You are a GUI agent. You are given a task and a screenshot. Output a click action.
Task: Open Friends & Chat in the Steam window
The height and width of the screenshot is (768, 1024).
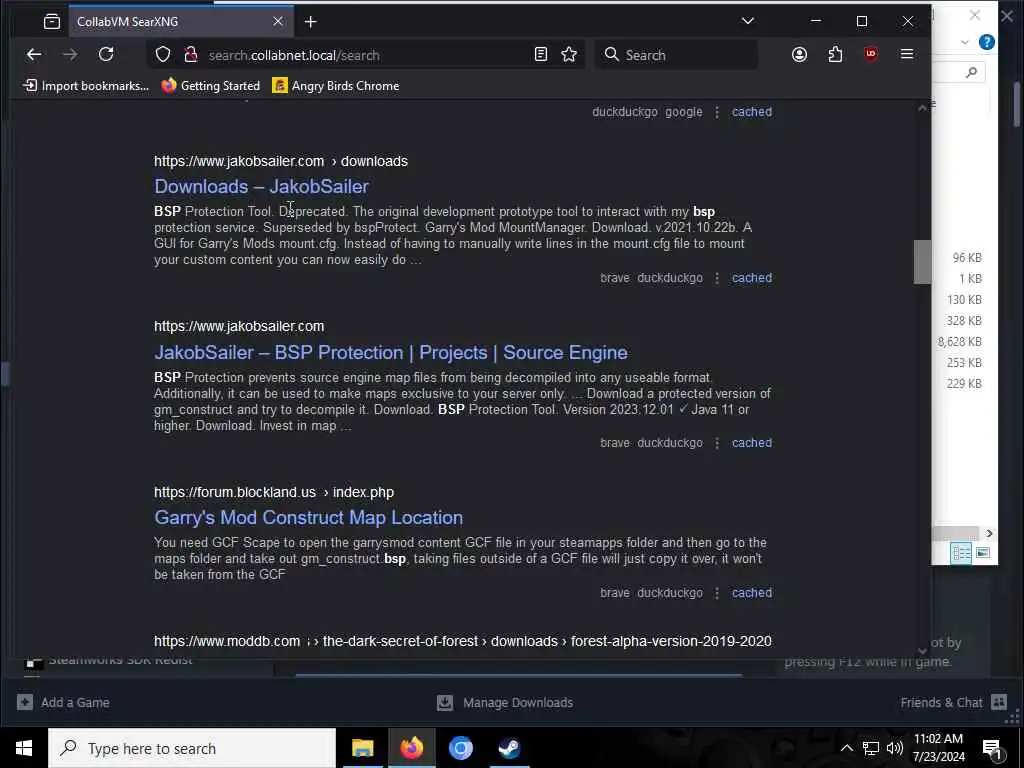tap(941, 703)
